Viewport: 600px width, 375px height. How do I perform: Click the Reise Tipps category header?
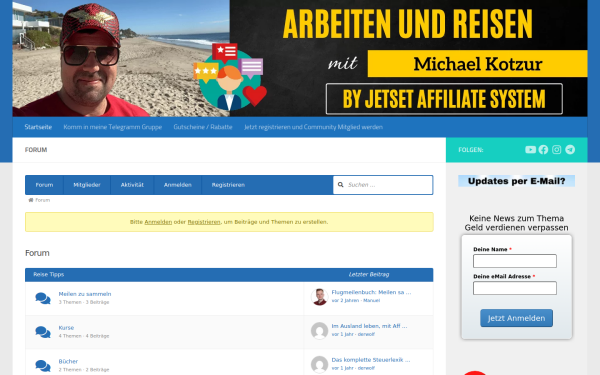(x=49, y=274)
